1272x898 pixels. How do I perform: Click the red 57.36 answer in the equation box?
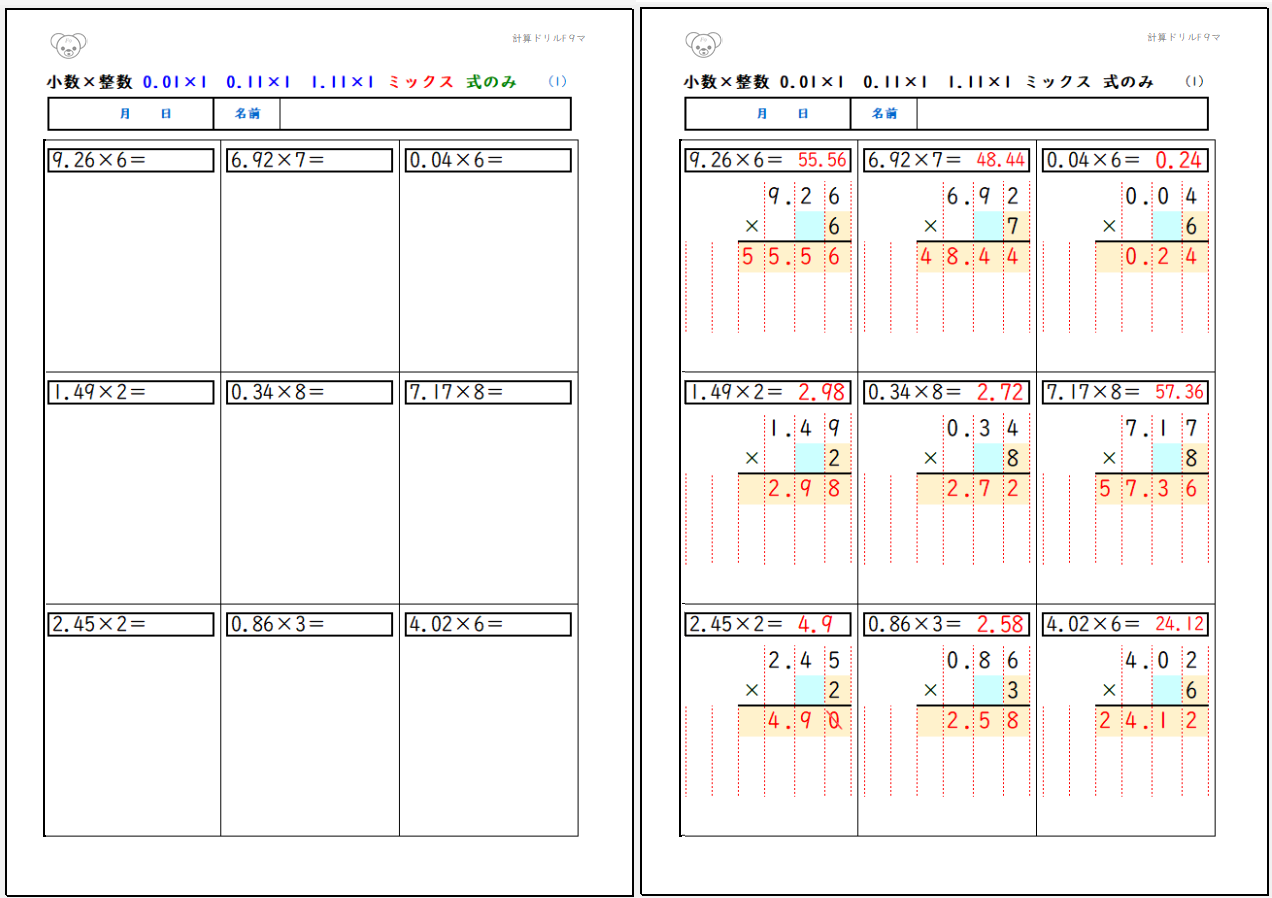coord(1179,393)
